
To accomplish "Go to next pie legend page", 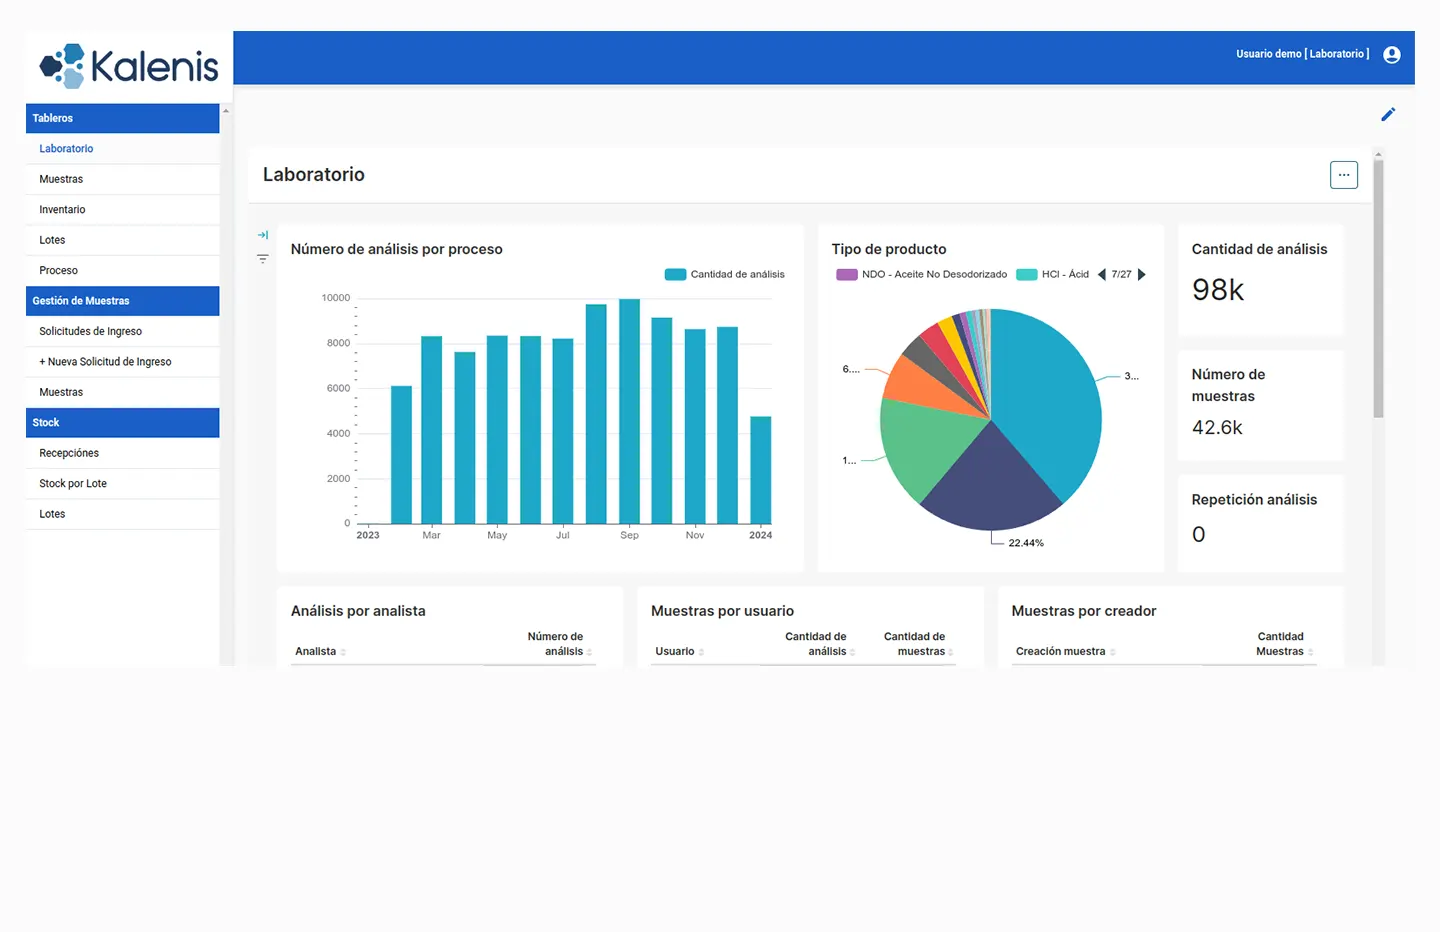I will pyautogui.click(x=1142, y=274).
